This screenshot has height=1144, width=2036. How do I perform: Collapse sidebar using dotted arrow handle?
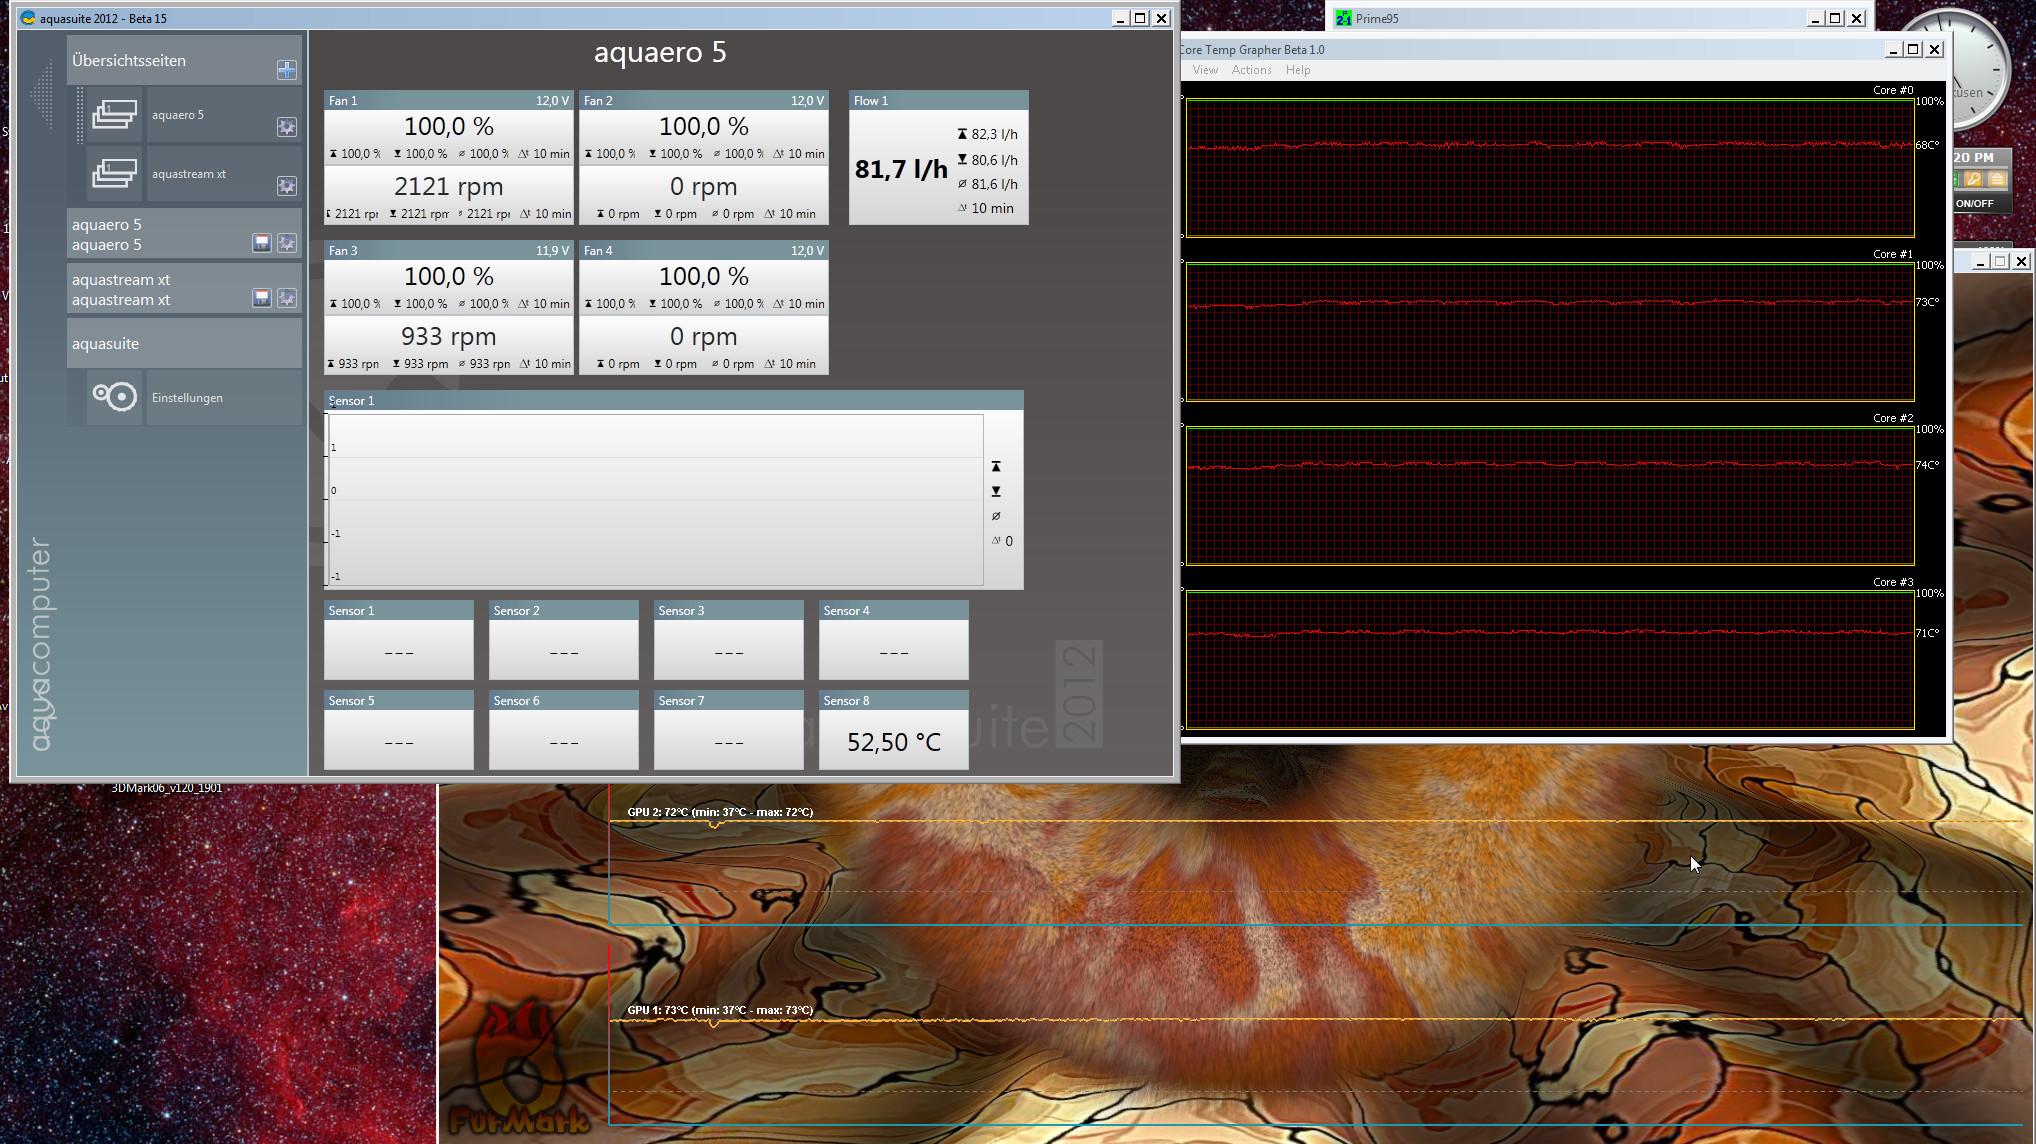42,95
